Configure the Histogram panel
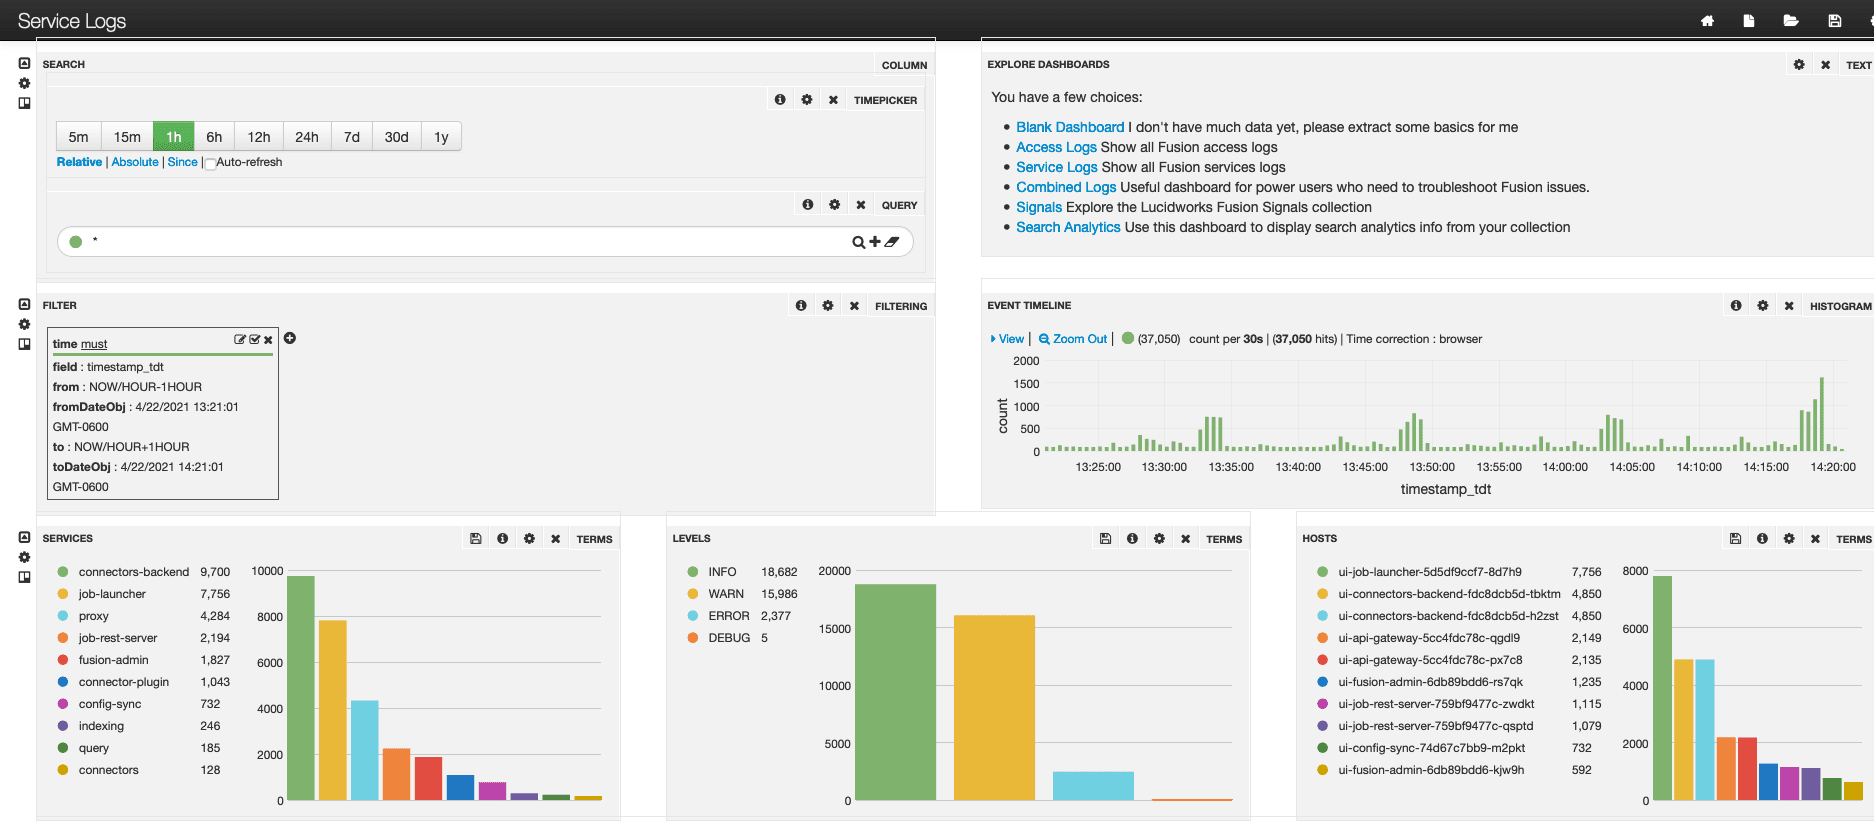1874x821 pixels. click(1763, 306)
